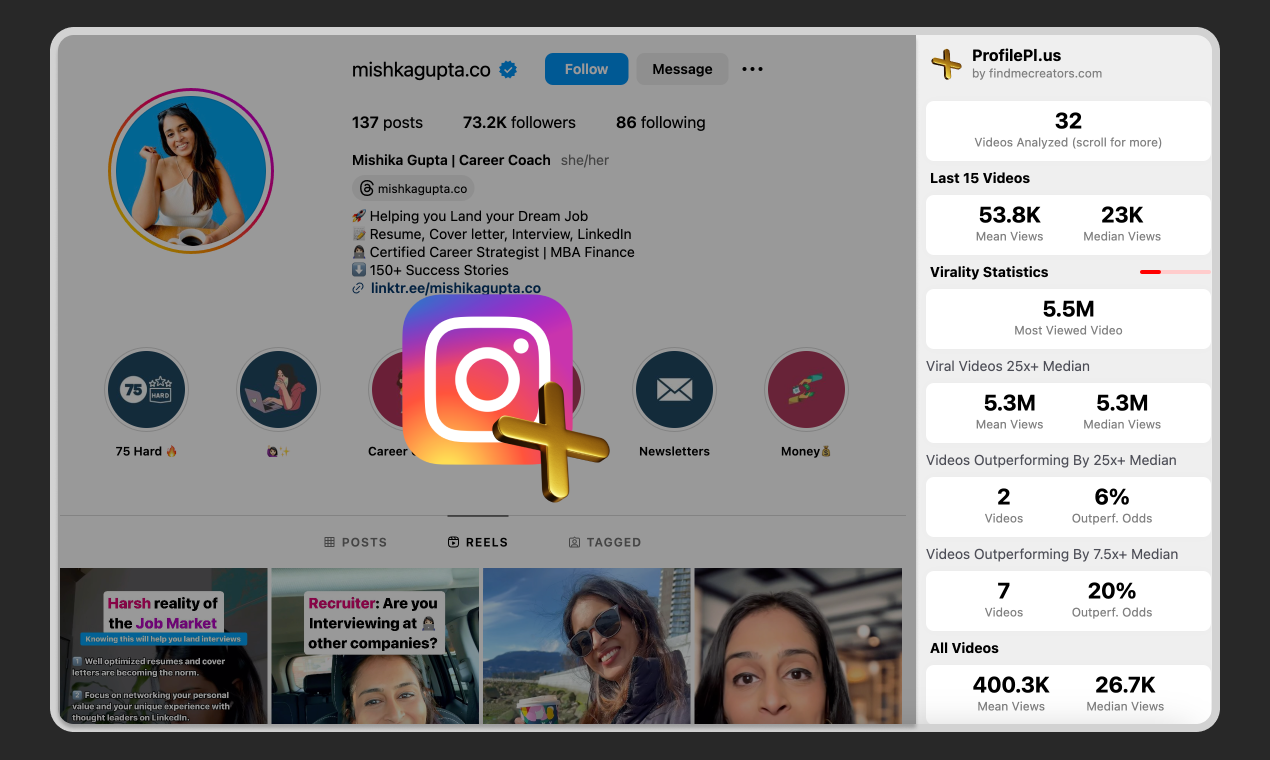
Task: Open the Message button
Action: tap(682, 69)
